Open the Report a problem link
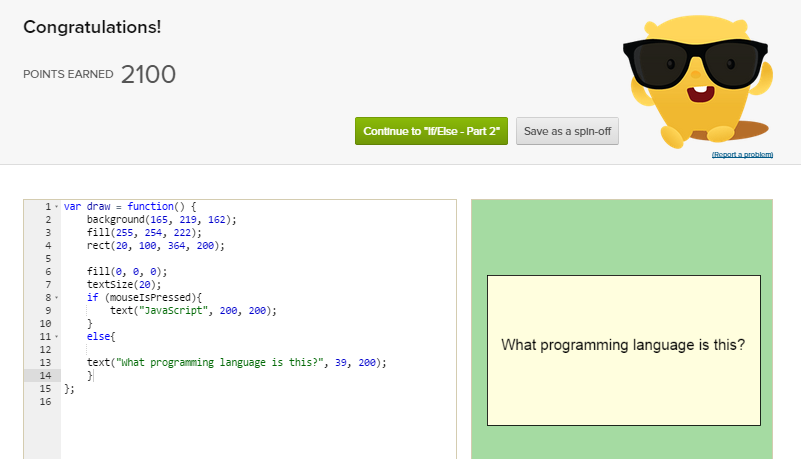This screenshot has width=801, height=459. [742, 155]
